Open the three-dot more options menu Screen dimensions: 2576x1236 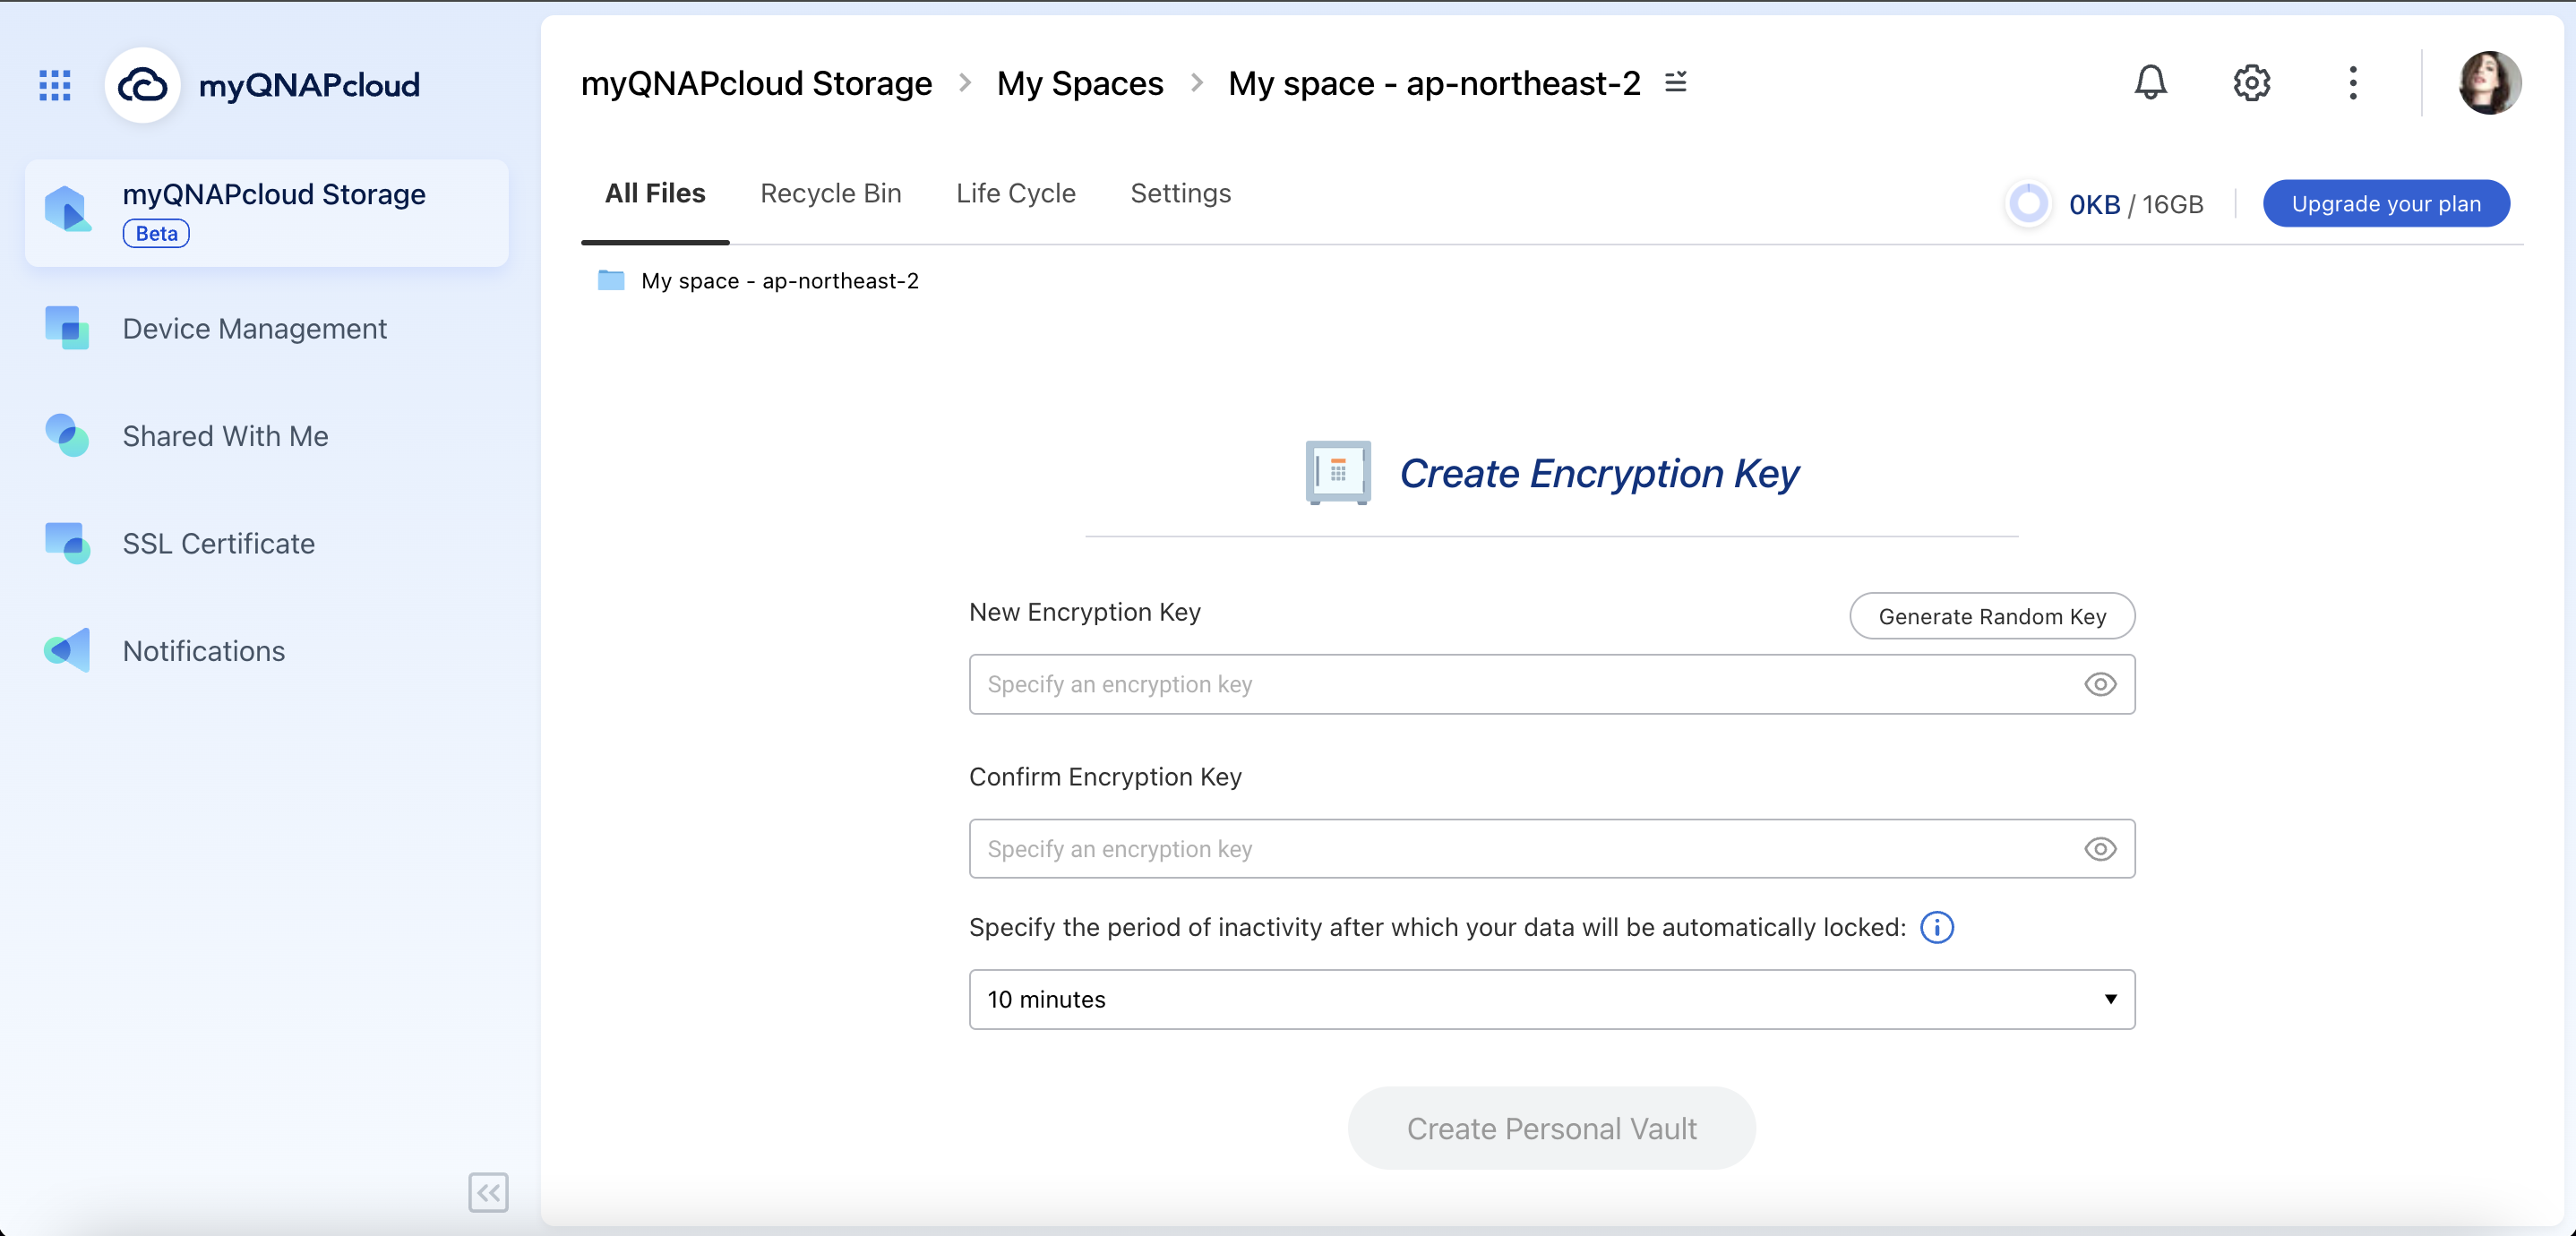(2353, 82)
